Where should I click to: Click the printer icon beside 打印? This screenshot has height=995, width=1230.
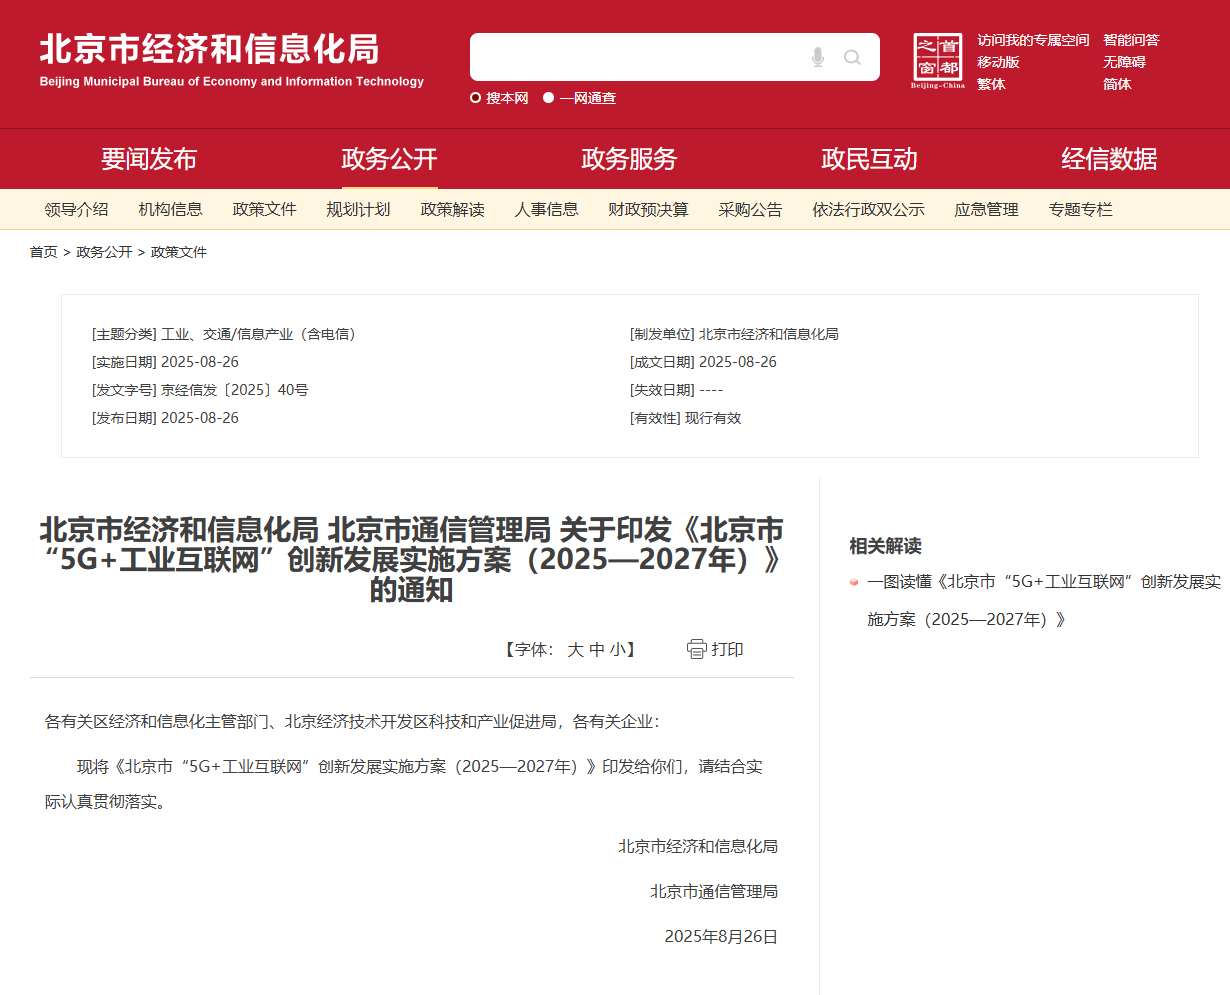696,649
